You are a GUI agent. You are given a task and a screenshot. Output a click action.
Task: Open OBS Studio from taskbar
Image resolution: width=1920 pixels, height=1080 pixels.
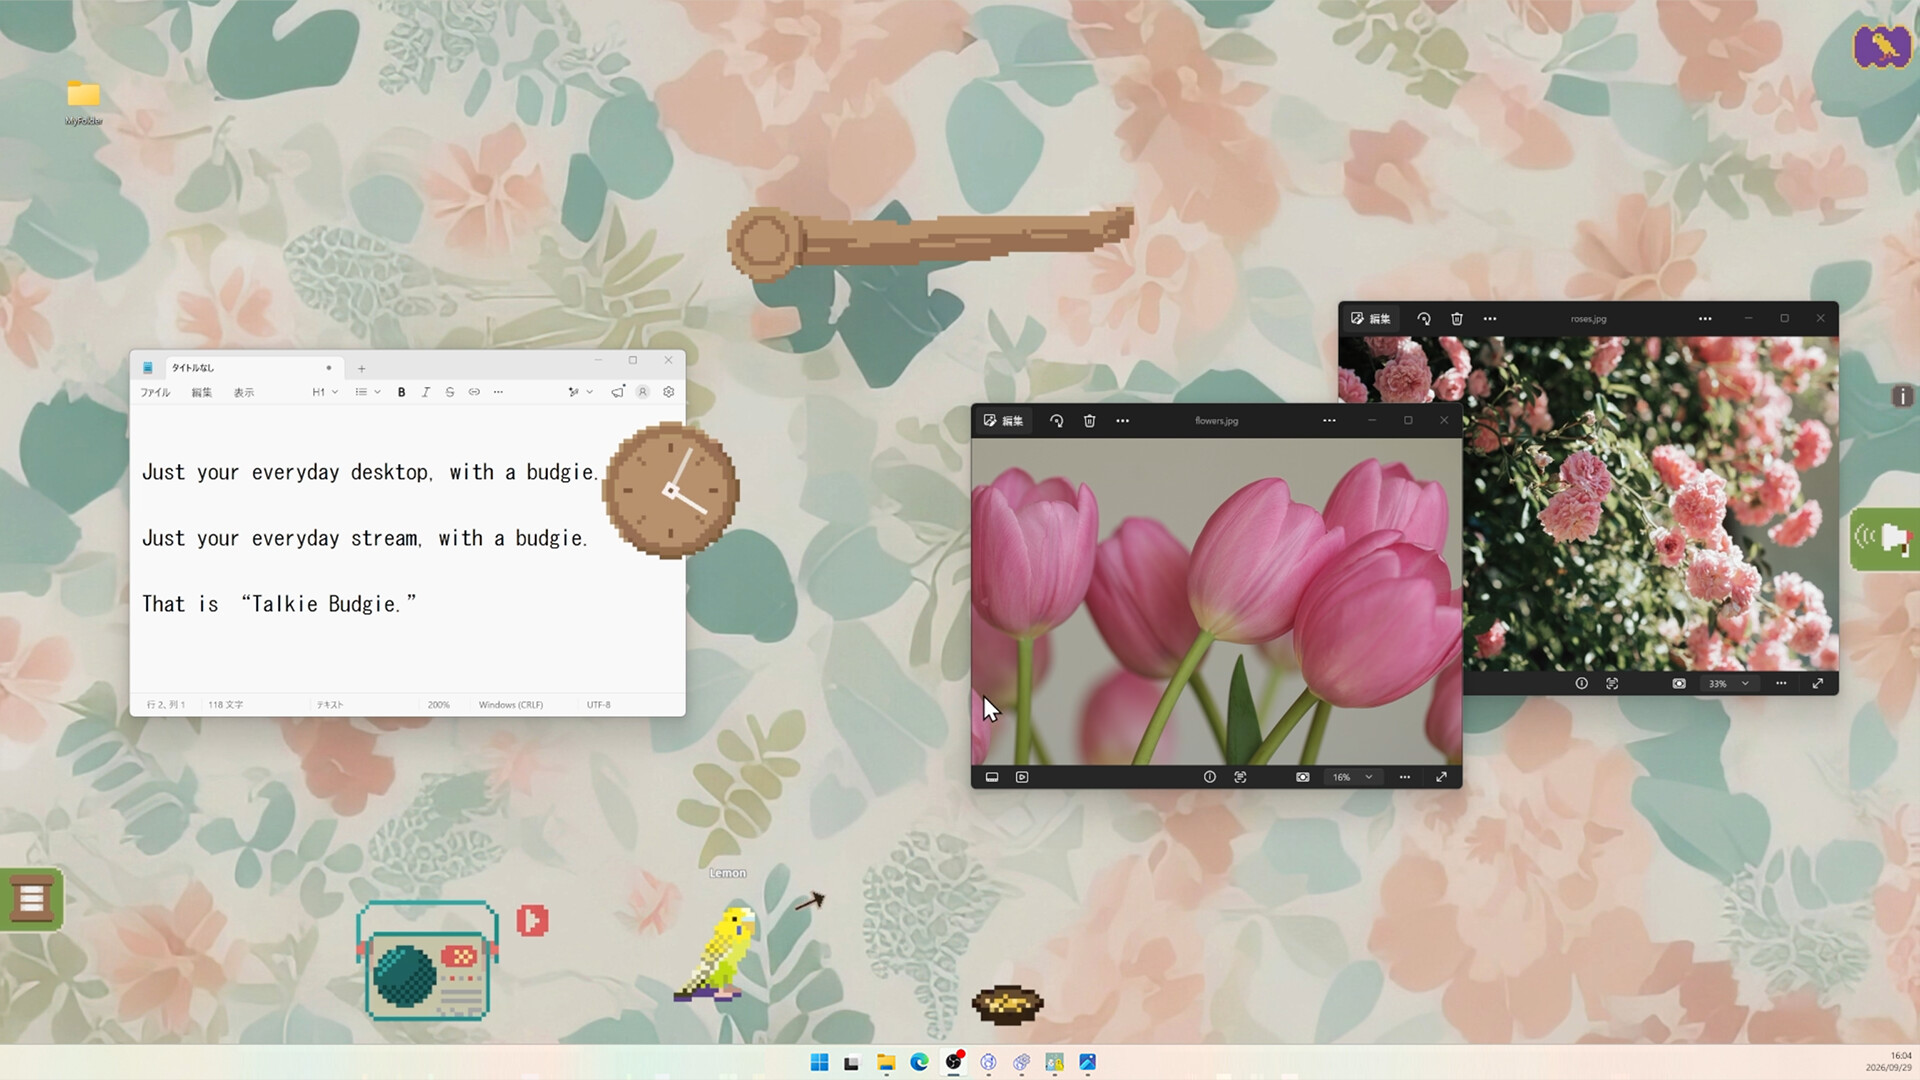point(954,1062)
